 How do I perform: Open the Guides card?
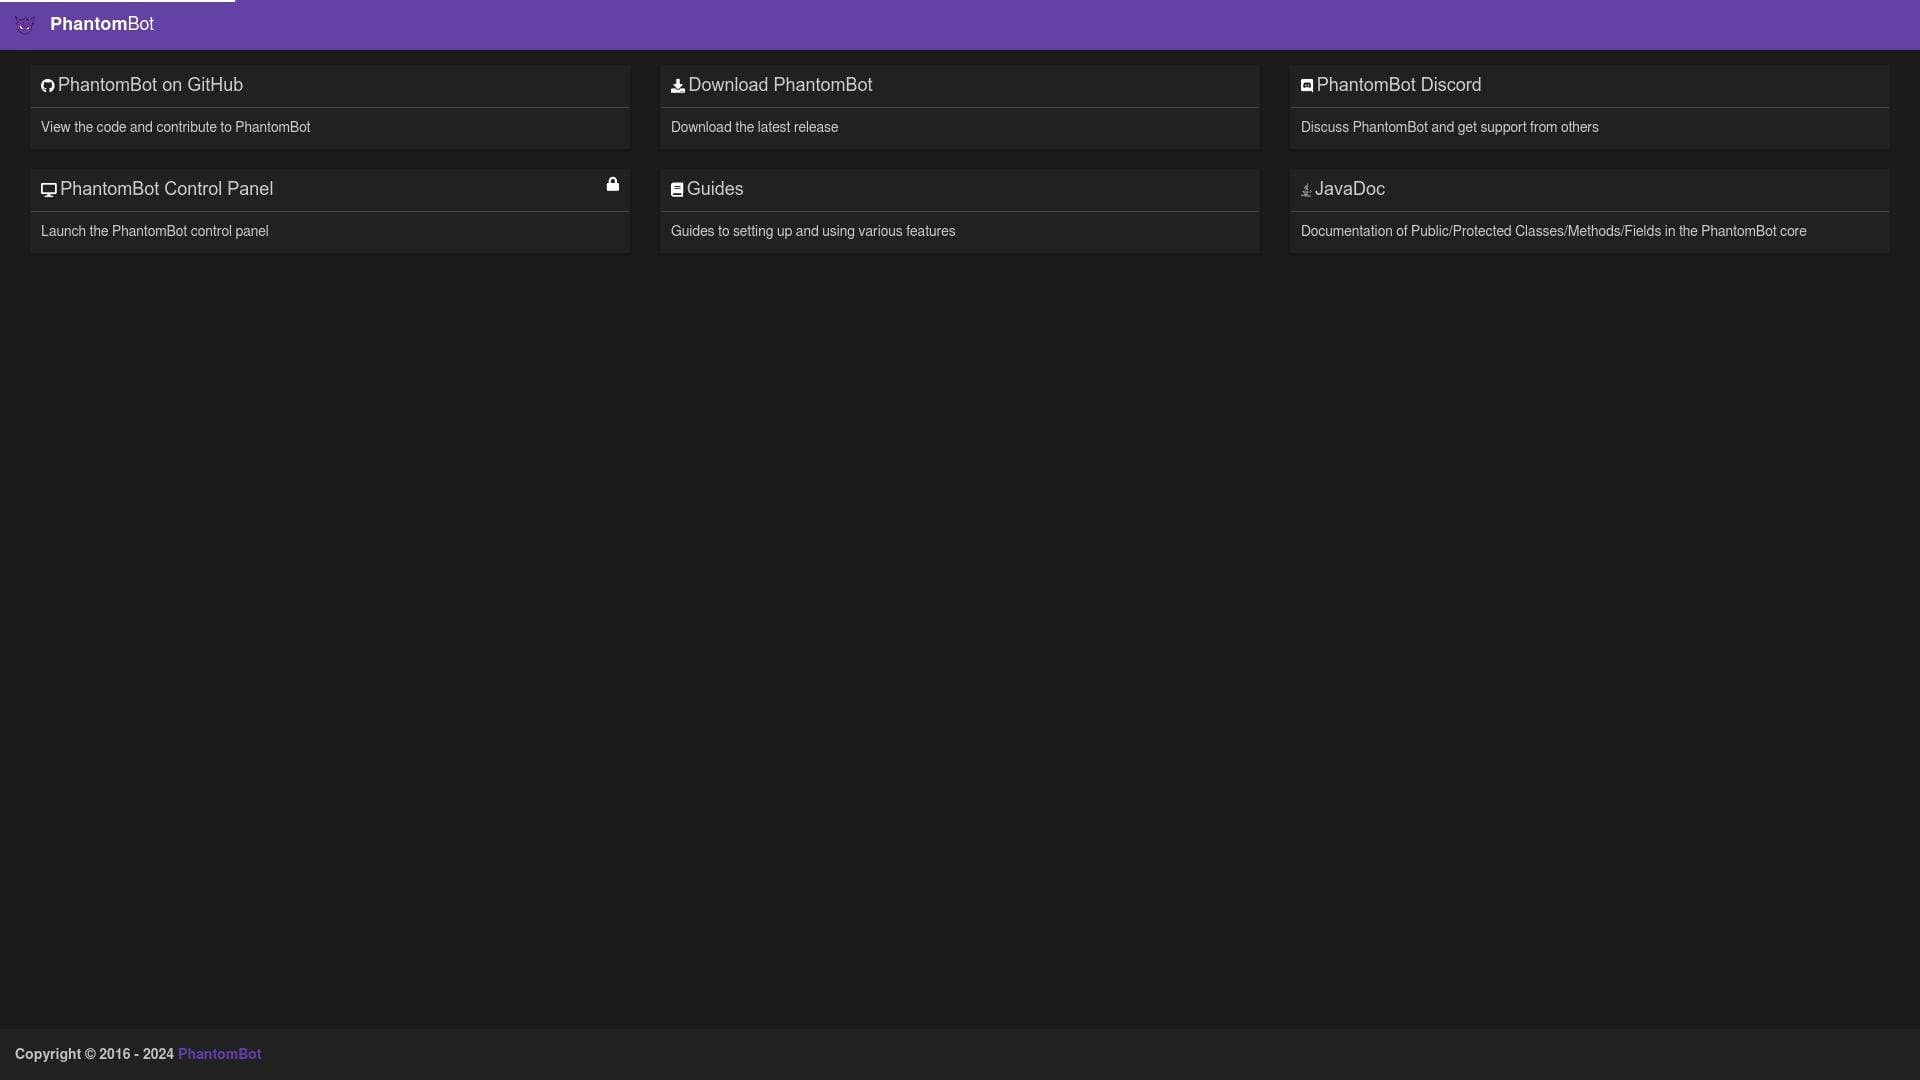click(x=715, y=188)
